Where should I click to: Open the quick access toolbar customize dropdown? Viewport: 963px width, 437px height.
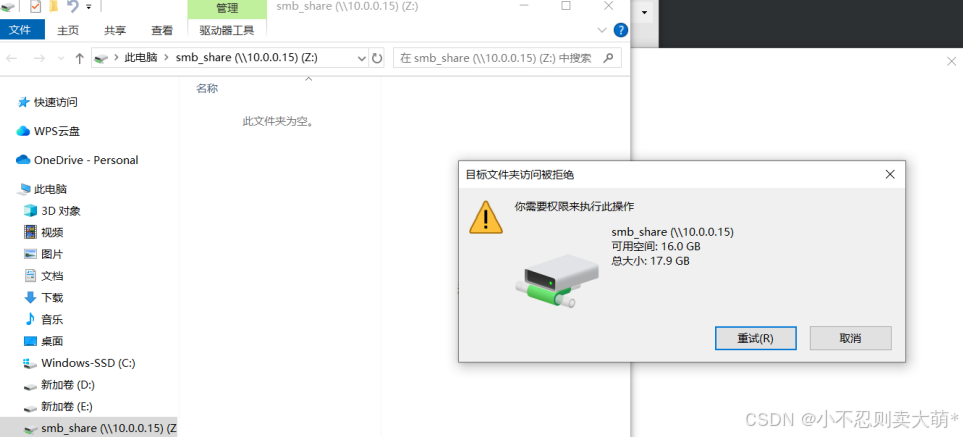click(88, 6)
